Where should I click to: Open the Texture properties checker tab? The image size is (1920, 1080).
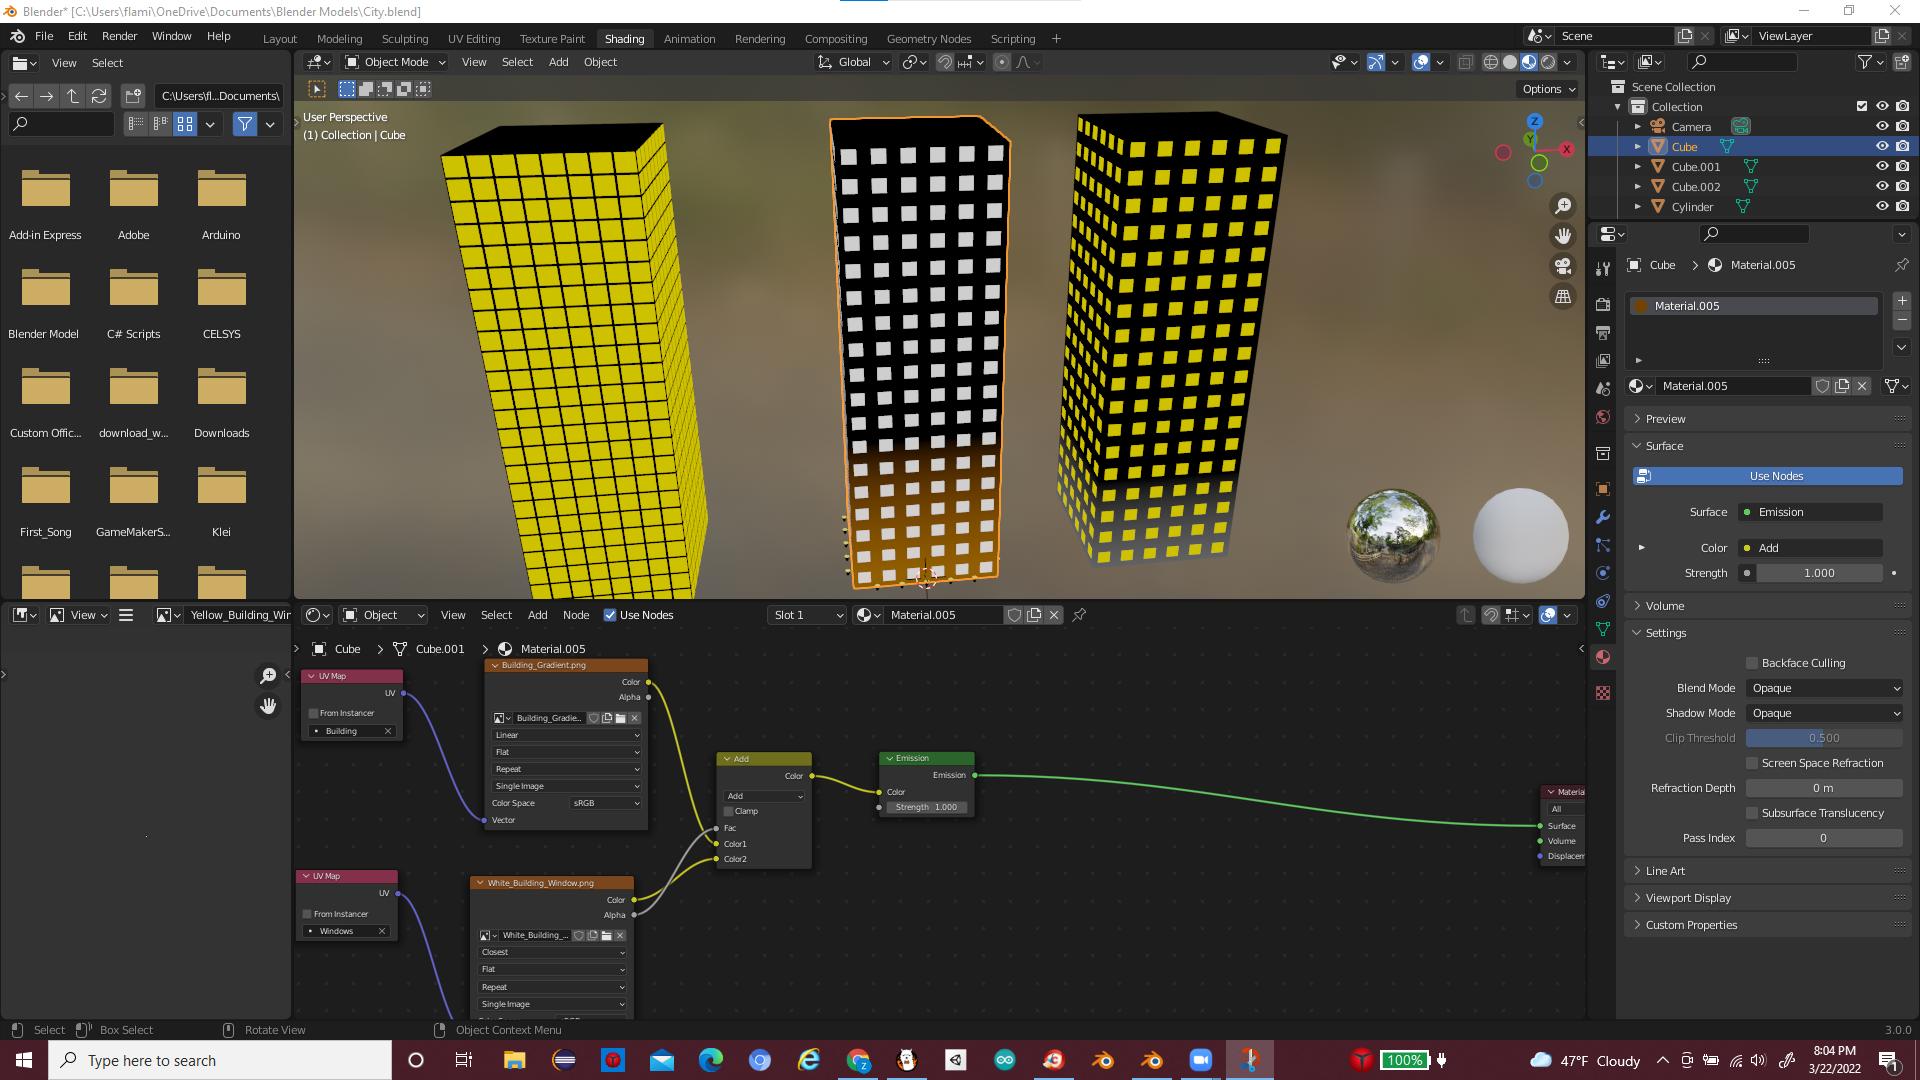1603,693
